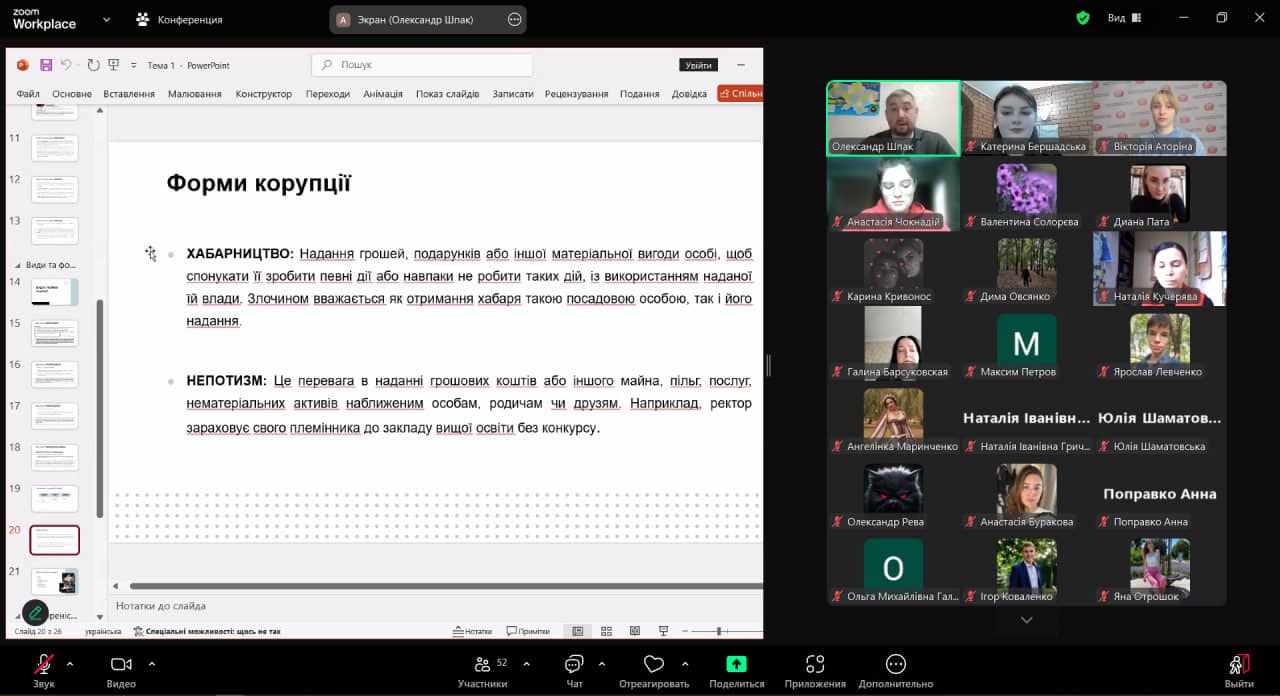Expand participants options arrow
This screenshot has height=696, width=1280.
526,663
